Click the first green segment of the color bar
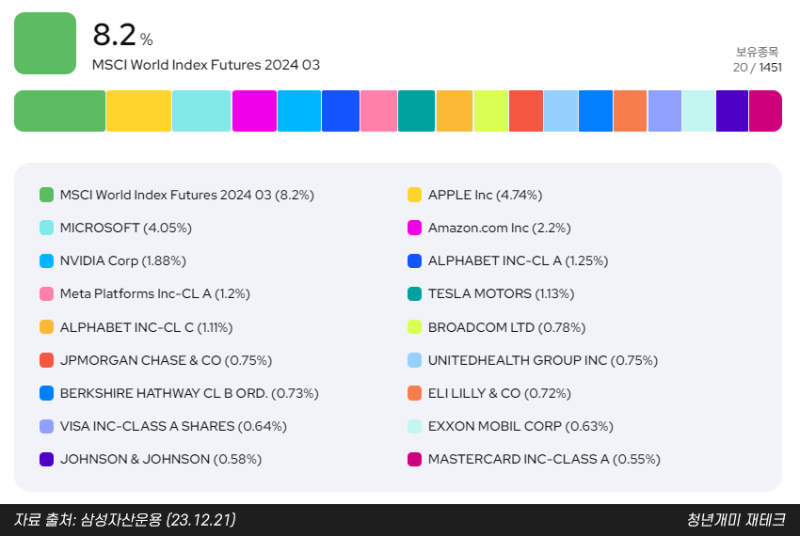 coord(59,111)
